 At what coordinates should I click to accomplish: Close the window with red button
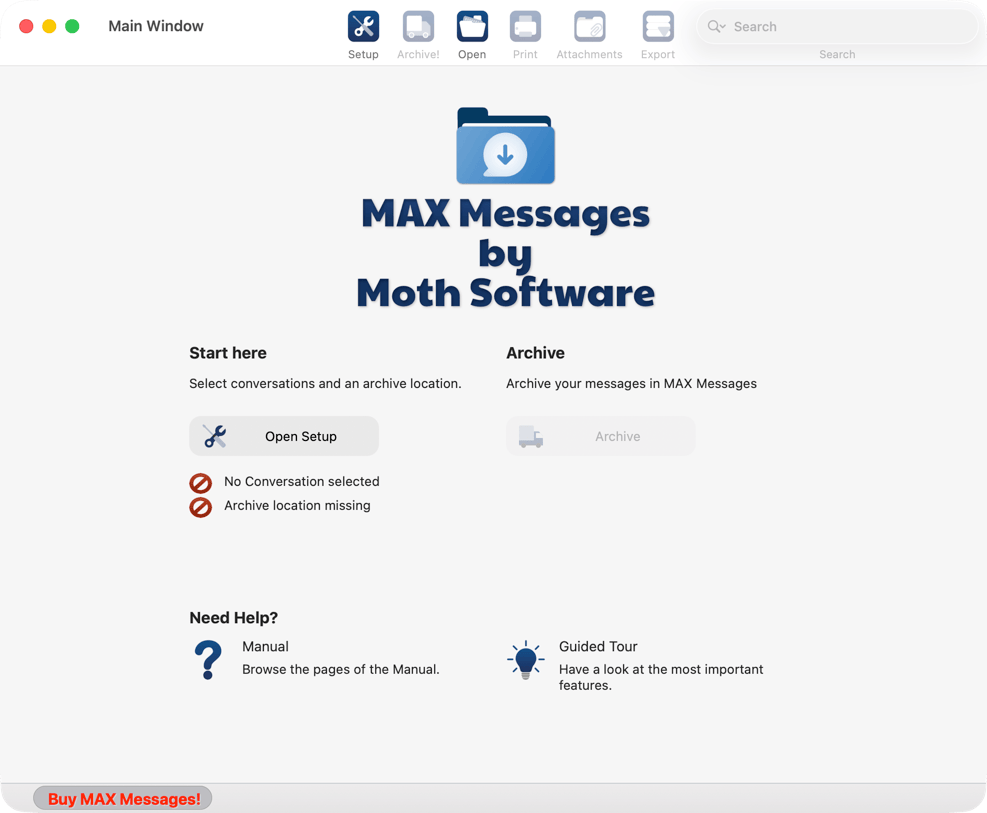(26, 26)
